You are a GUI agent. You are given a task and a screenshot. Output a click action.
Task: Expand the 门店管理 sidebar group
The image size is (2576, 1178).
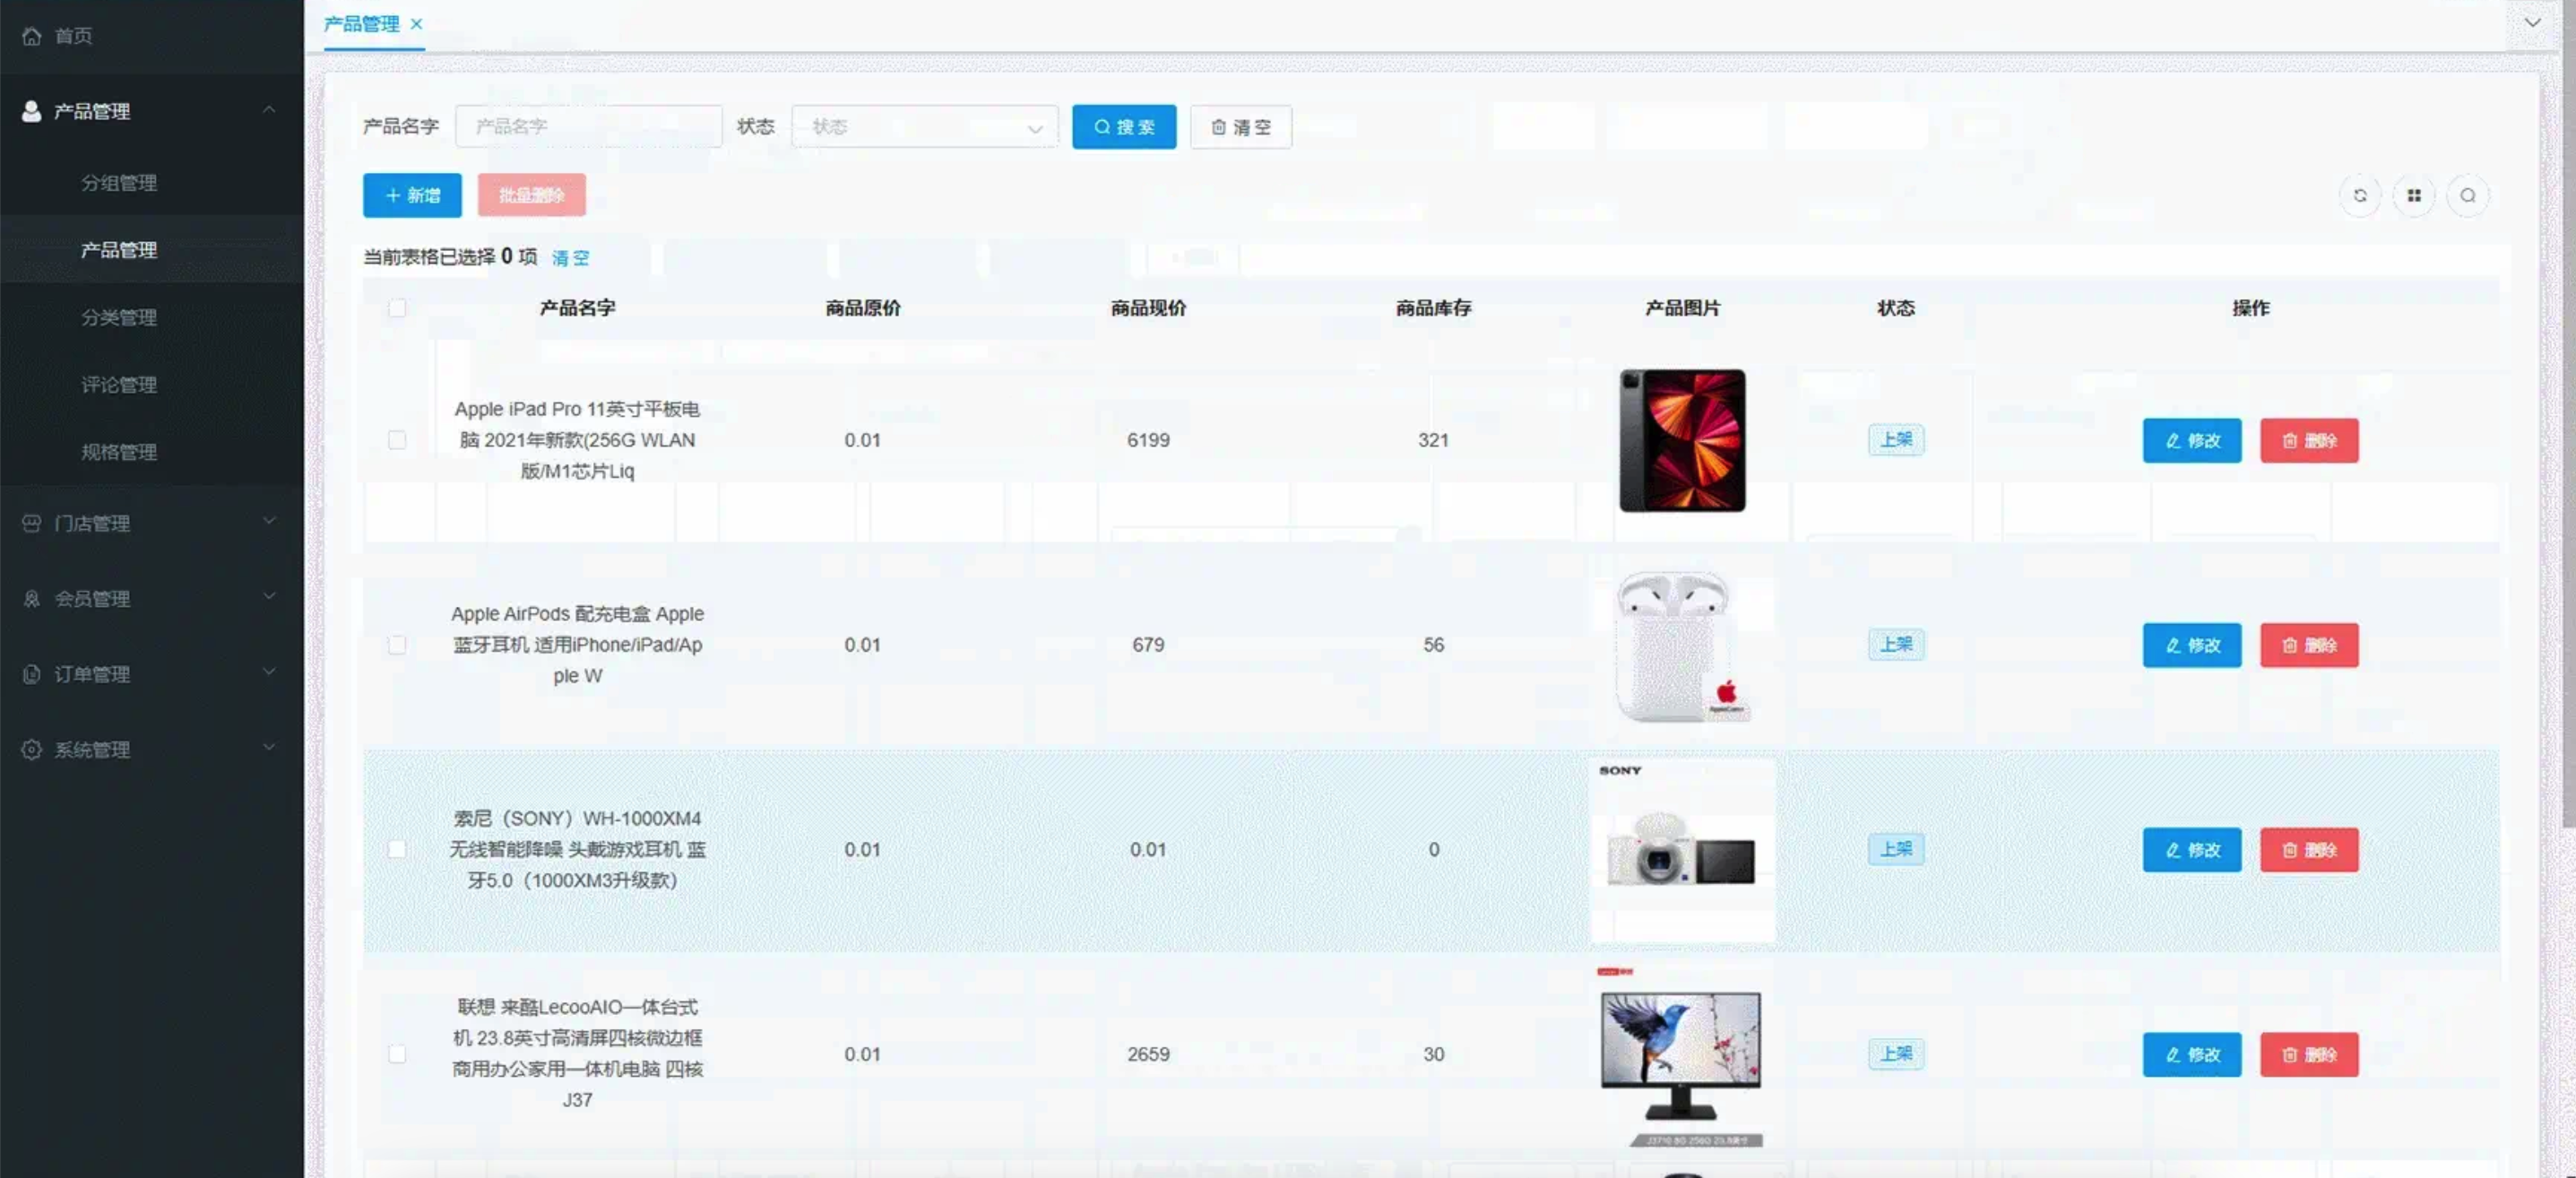pyautogui.click(x=269, y=521)
